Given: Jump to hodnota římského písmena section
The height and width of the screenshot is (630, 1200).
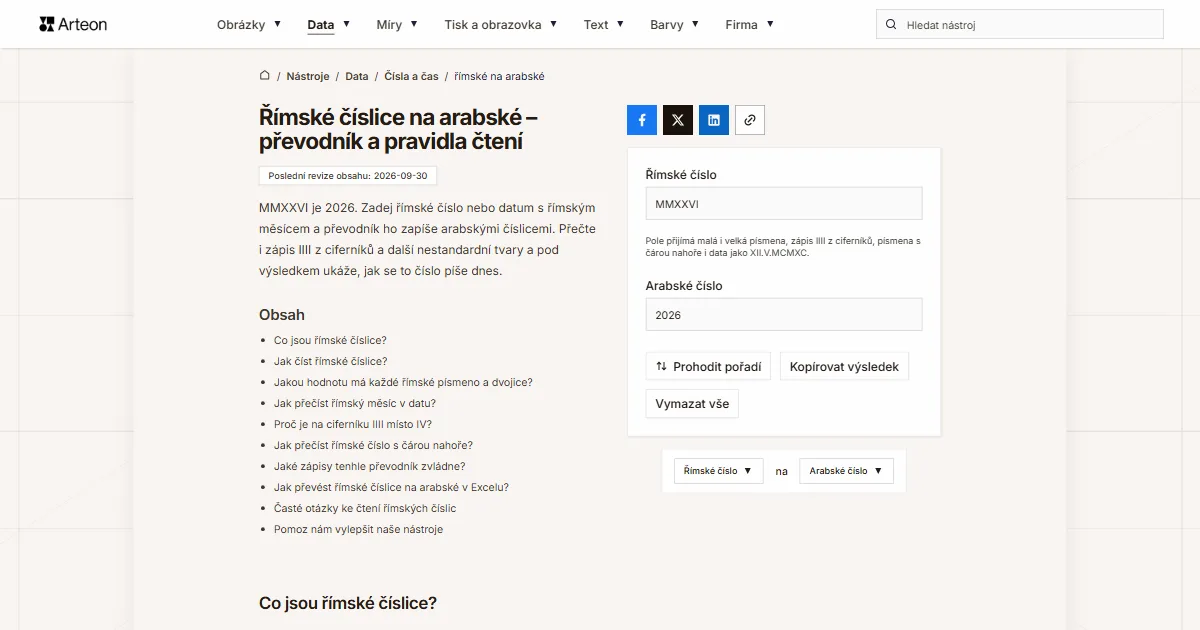Looking at the screenshot, I should click(403, 382).
